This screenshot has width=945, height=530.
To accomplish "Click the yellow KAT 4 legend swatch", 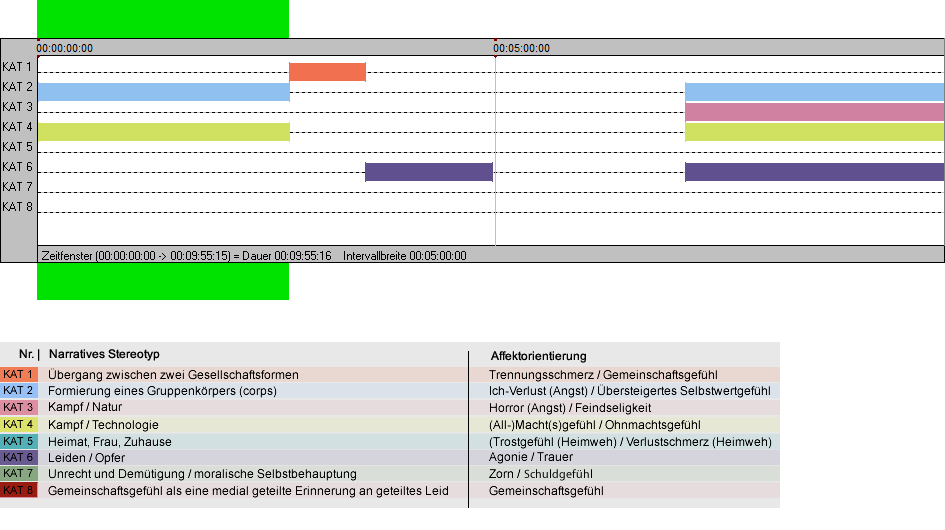I will tap(19, 424).
